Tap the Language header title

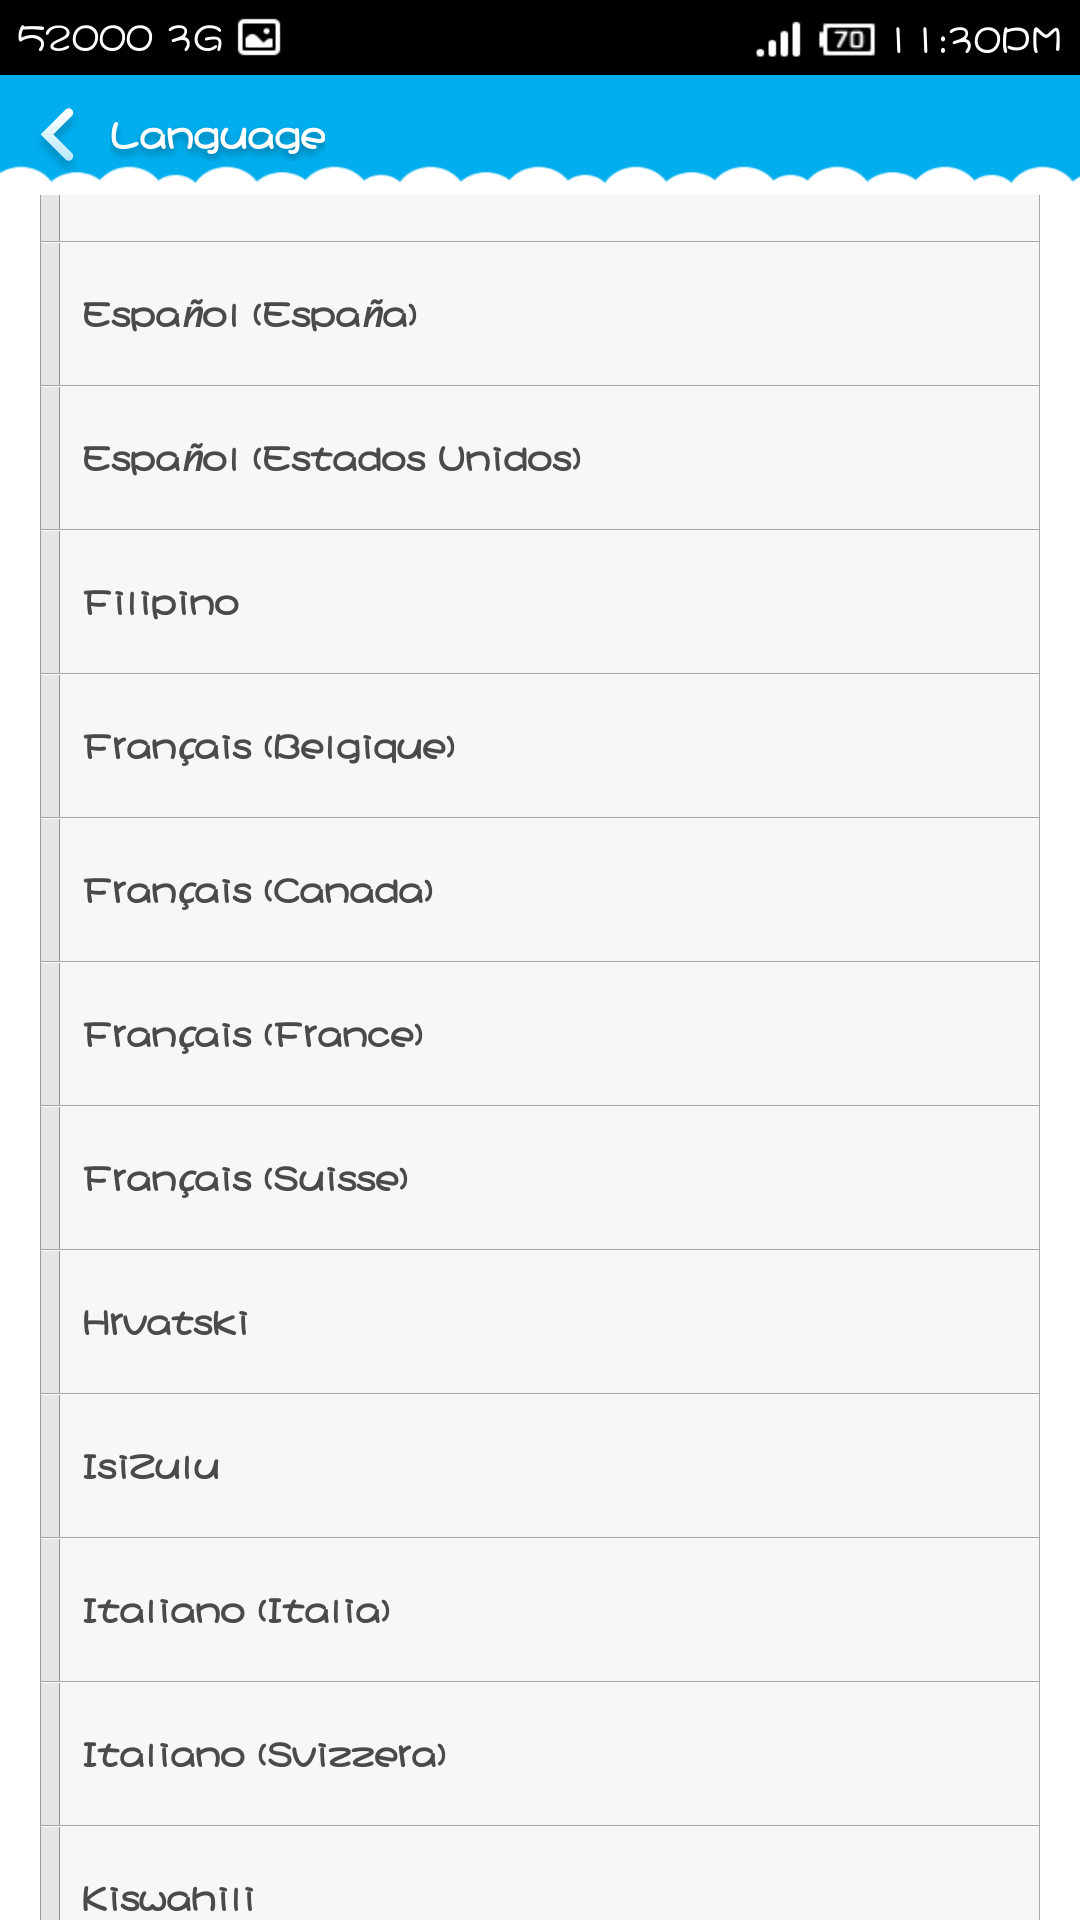(218, 136)
